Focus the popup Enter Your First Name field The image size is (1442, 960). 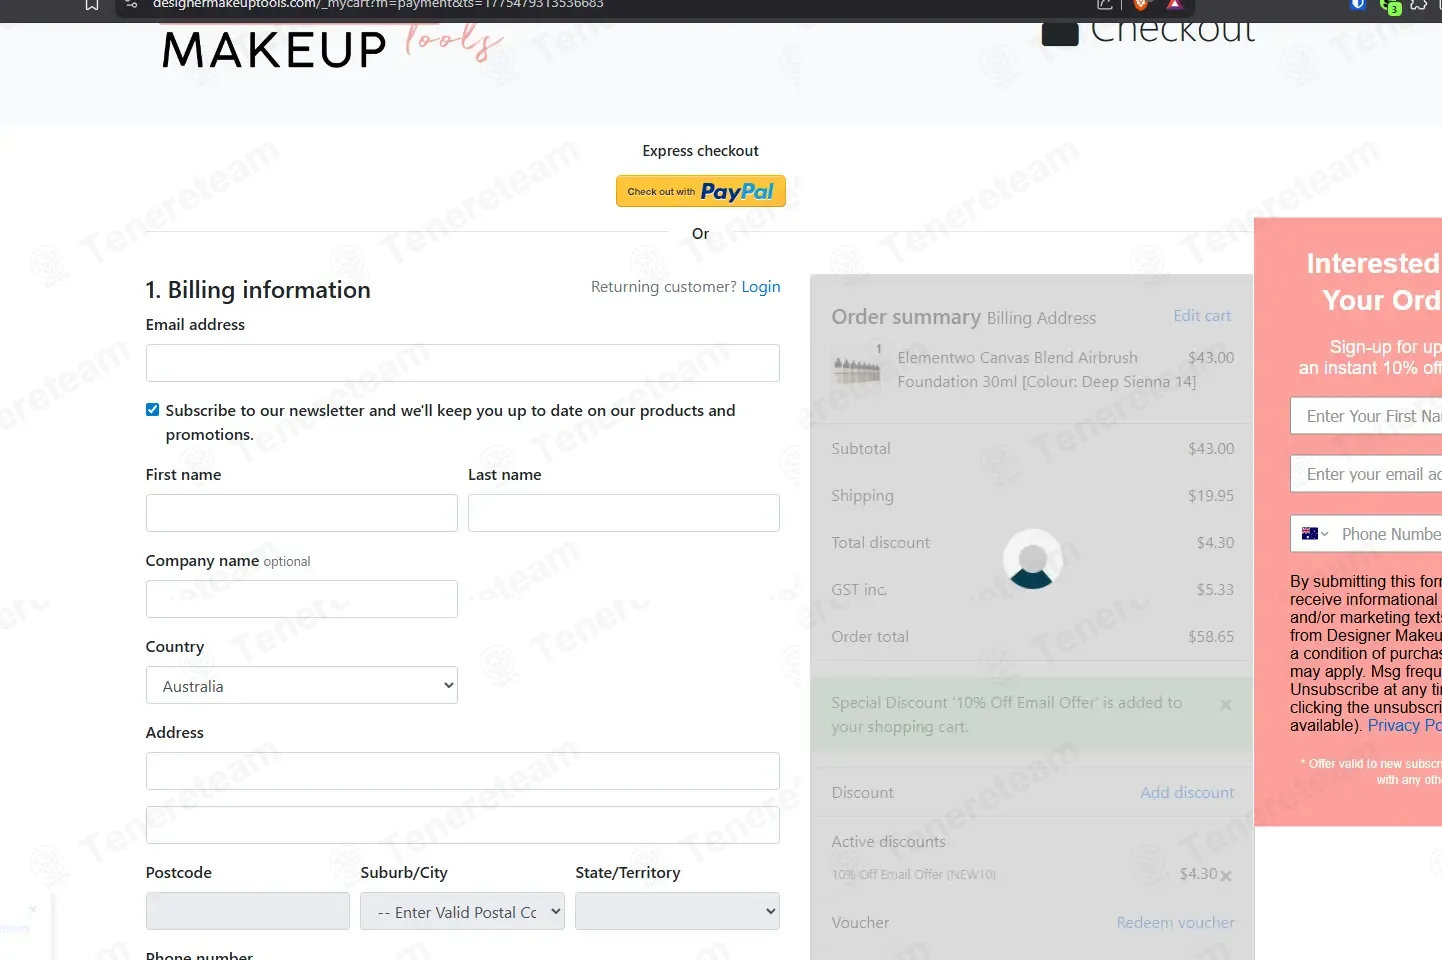point(1366,416)
